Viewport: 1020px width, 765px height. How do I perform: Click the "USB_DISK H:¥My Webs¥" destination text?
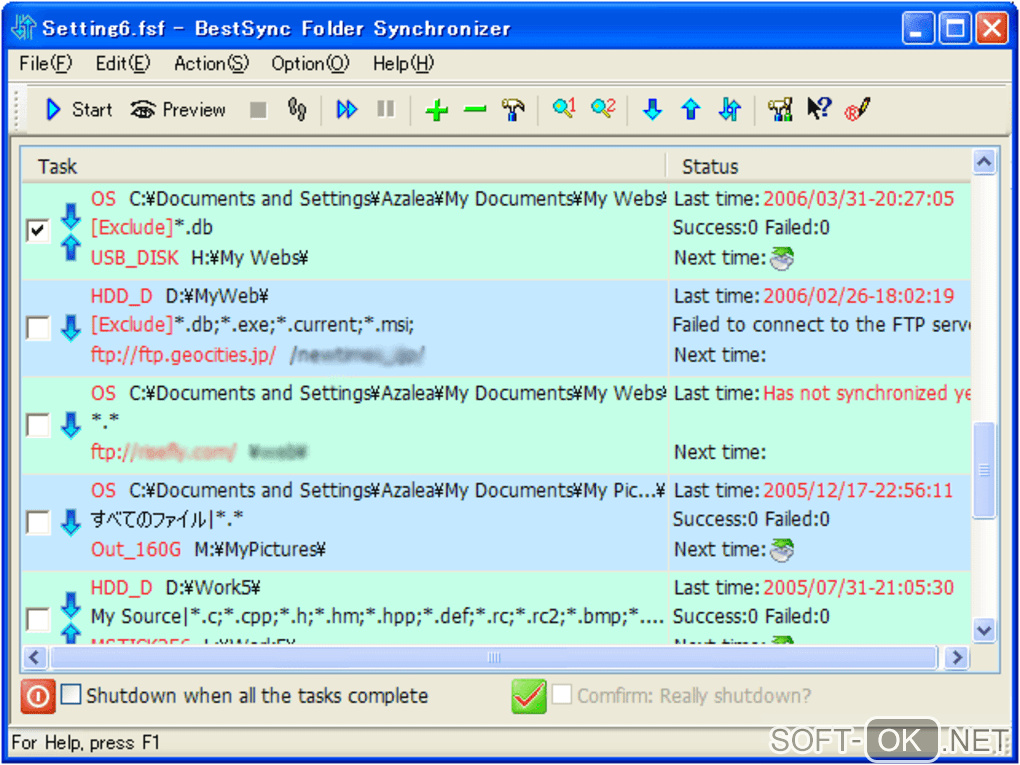click(x=199, y=258)
